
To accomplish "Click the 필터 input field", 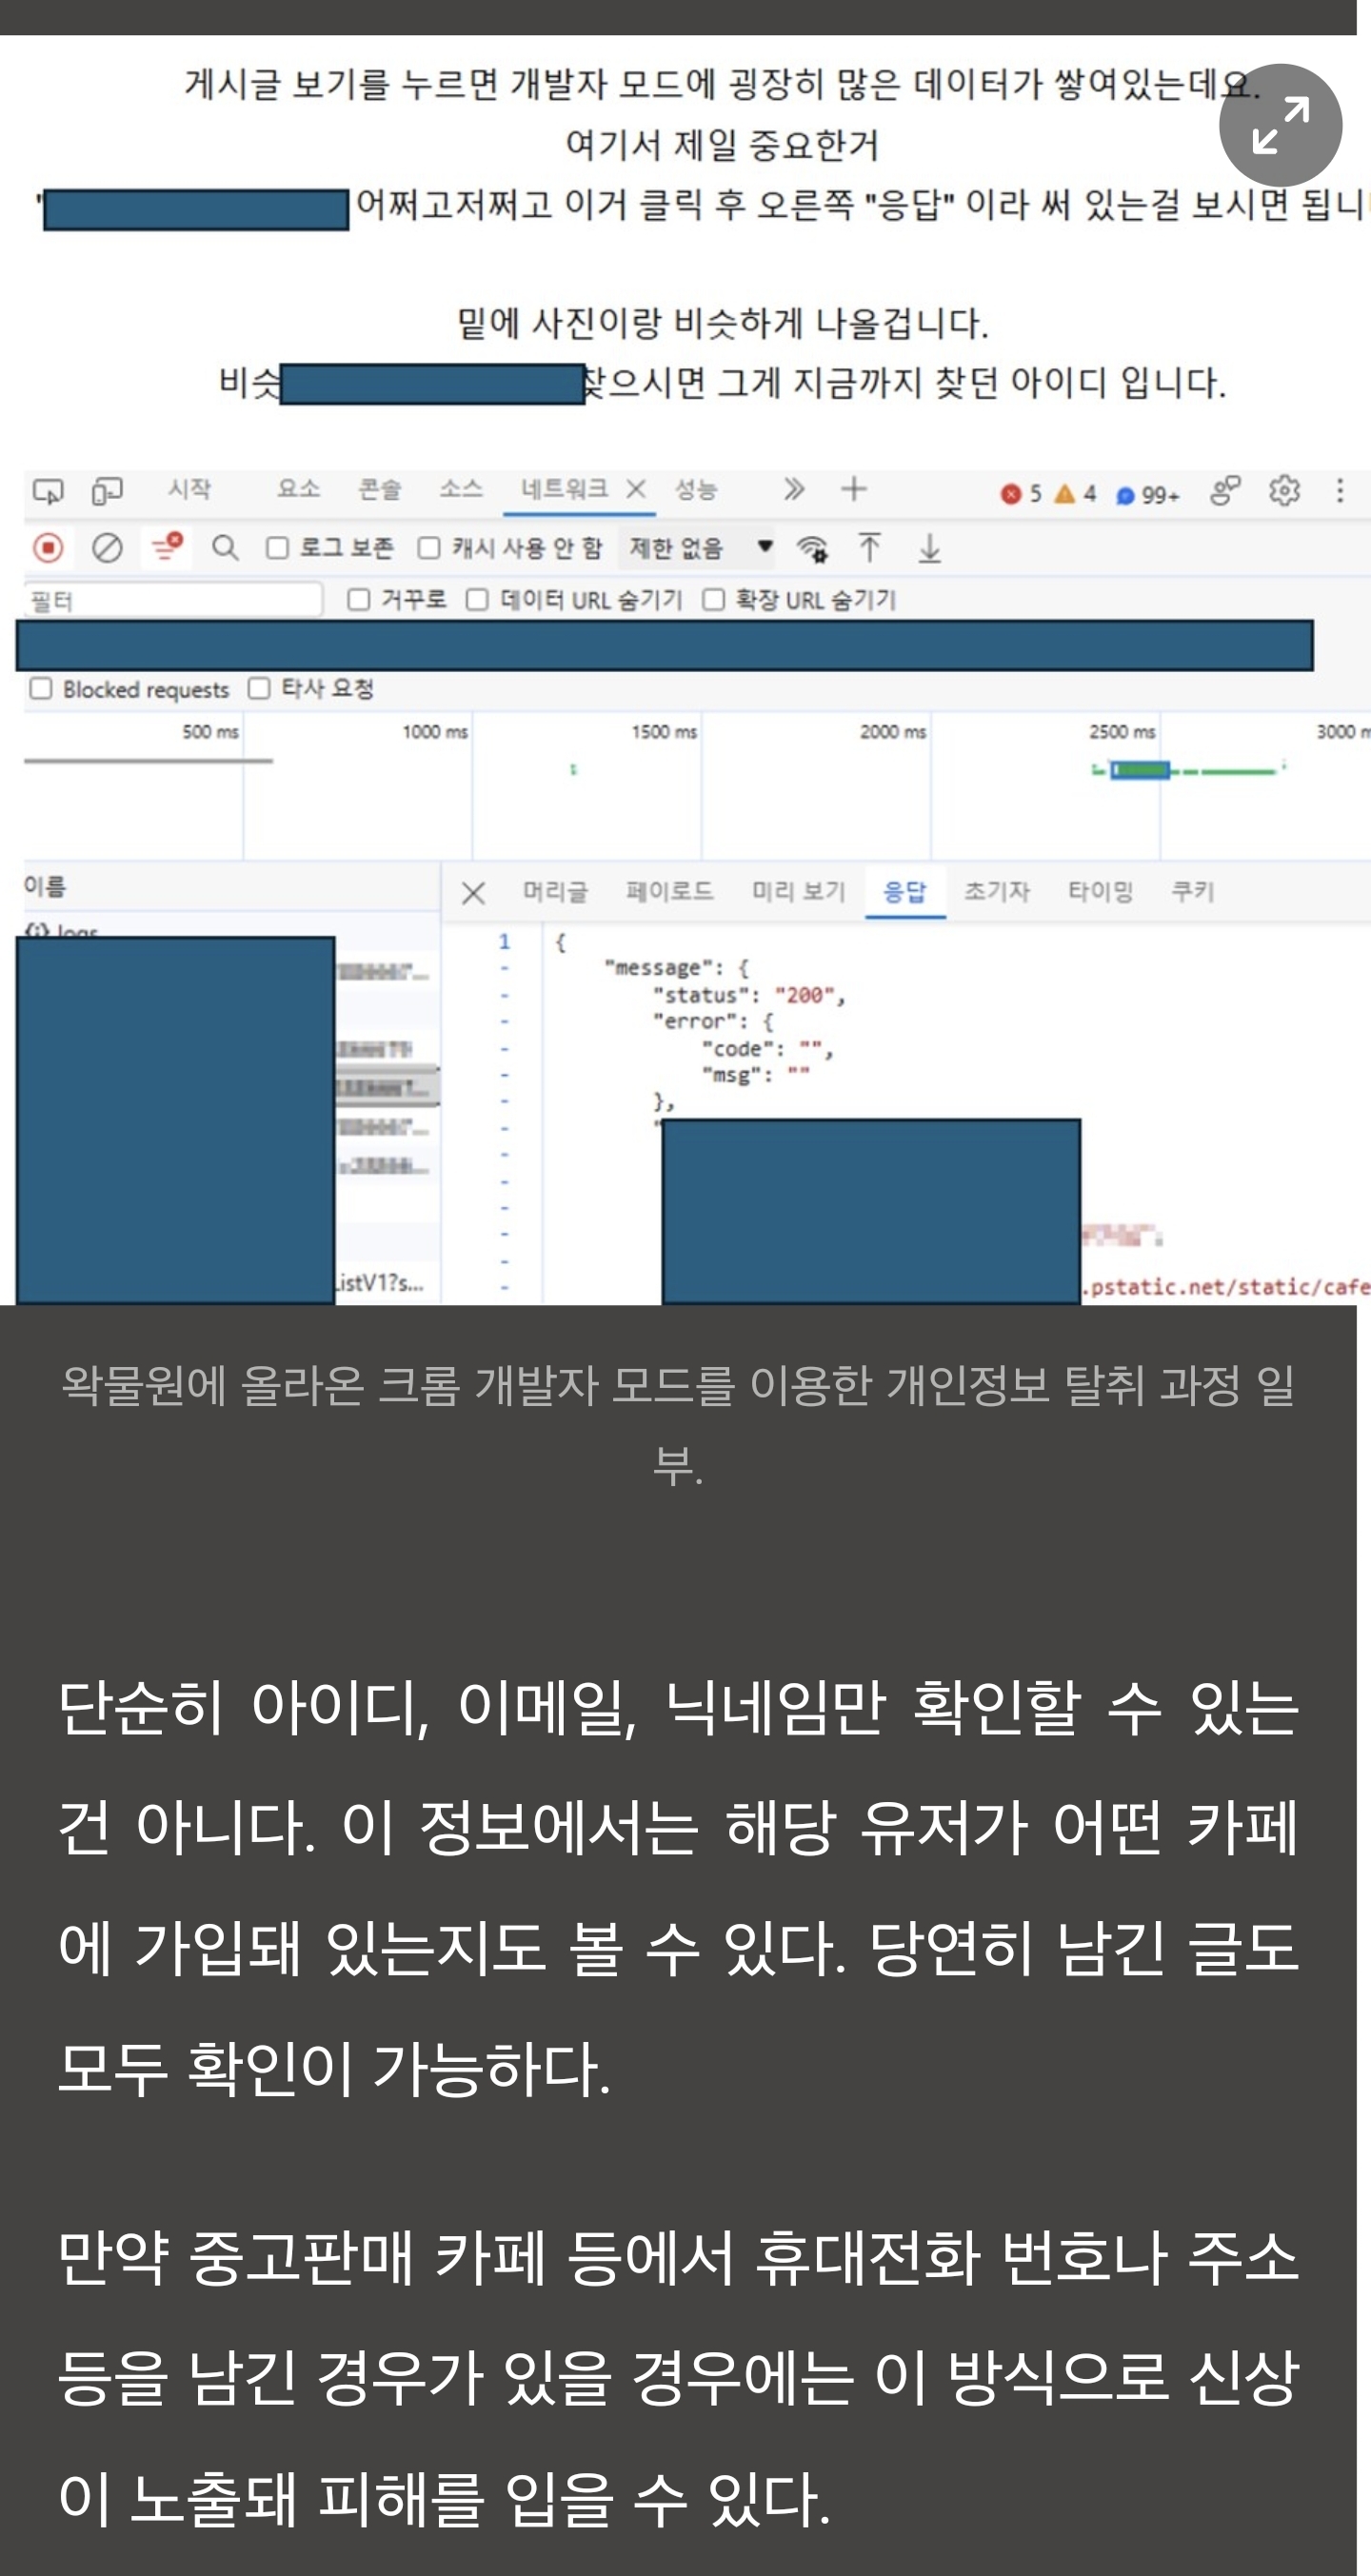I will (173, 600).
